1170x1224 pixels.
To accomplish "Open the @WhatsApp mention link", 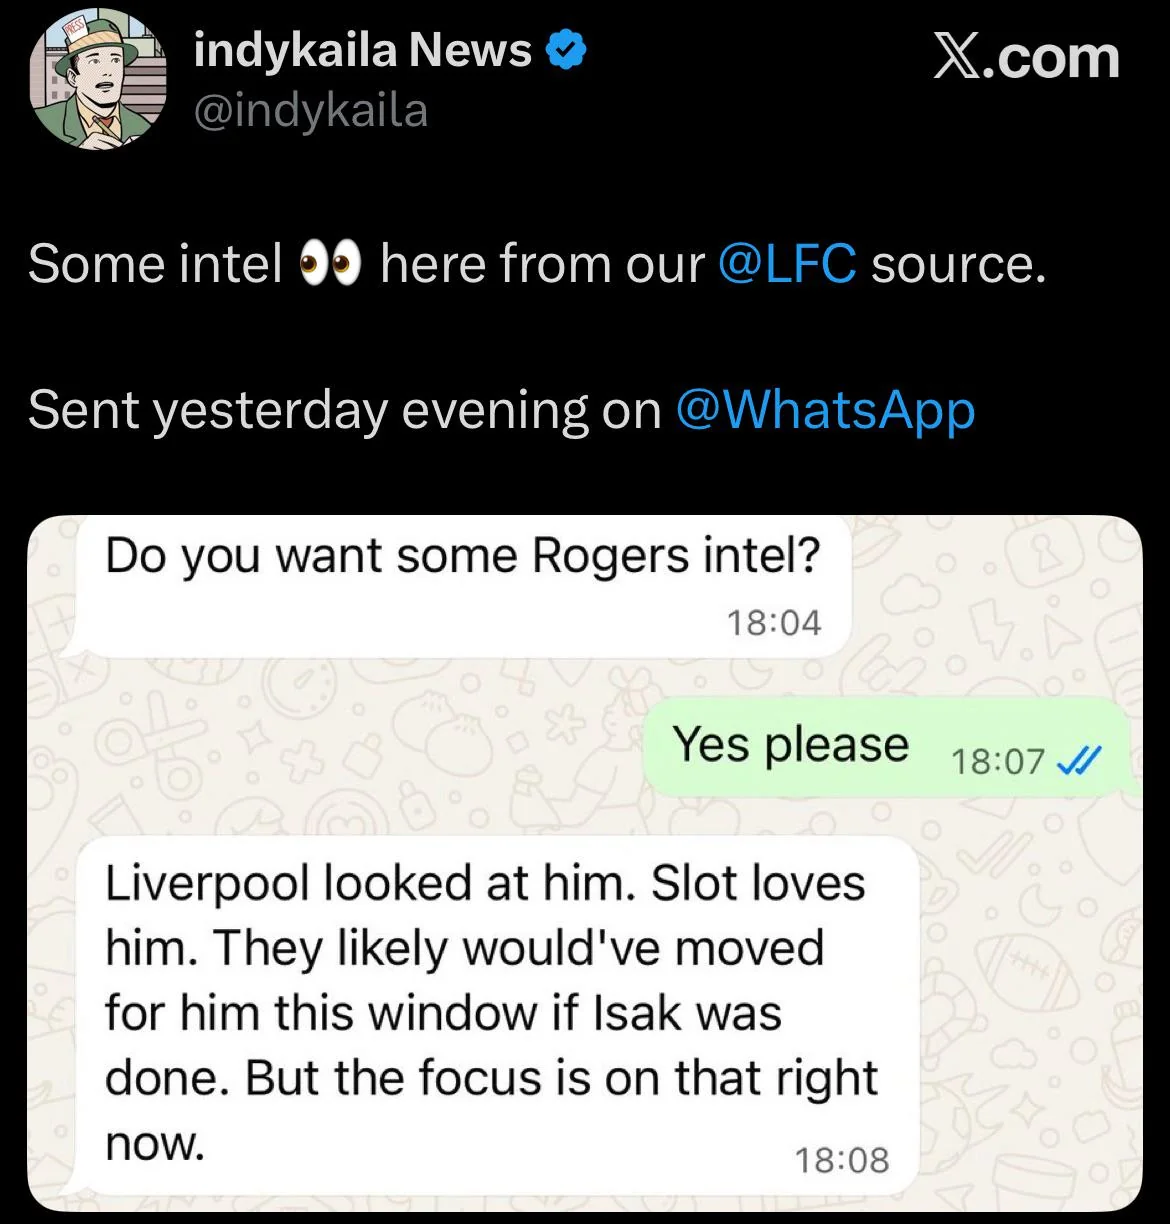I will [x=825, y=412].
